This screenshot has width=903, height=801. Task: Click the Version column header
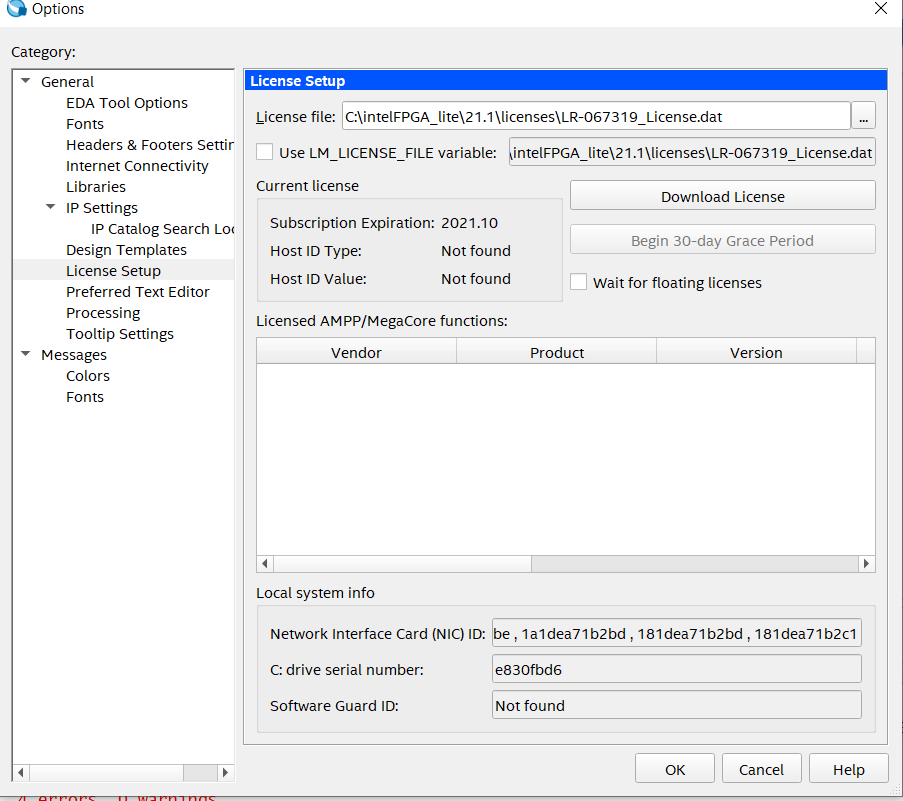(x=756, y=352)
